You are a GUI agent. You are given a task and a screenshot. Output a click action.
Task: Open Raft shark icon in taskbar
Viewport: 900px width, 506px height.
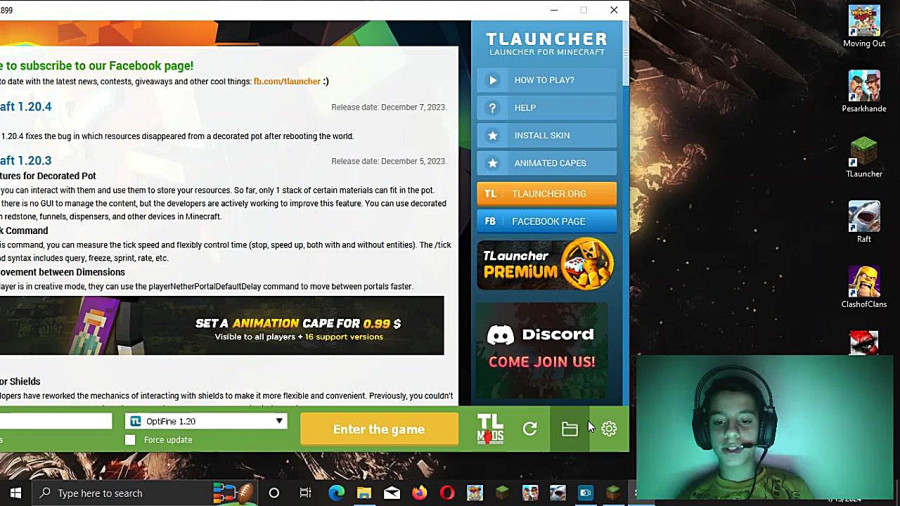pos(557,493)
